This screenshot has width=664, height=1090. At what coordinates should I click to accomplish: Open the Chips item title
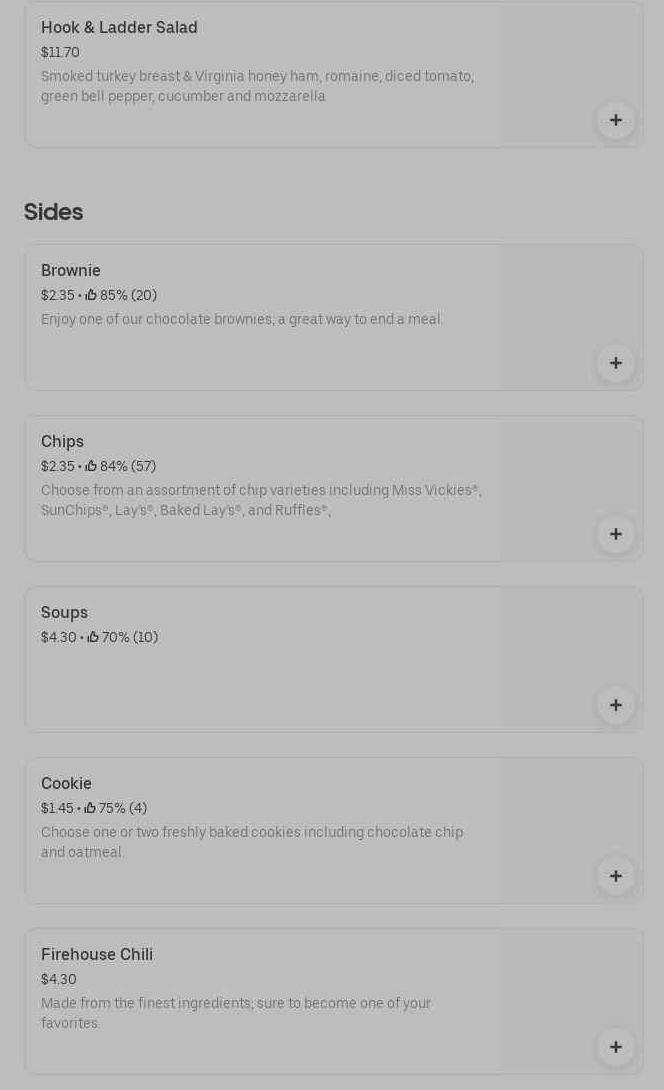pyautogui.click(x=62, y=442)
